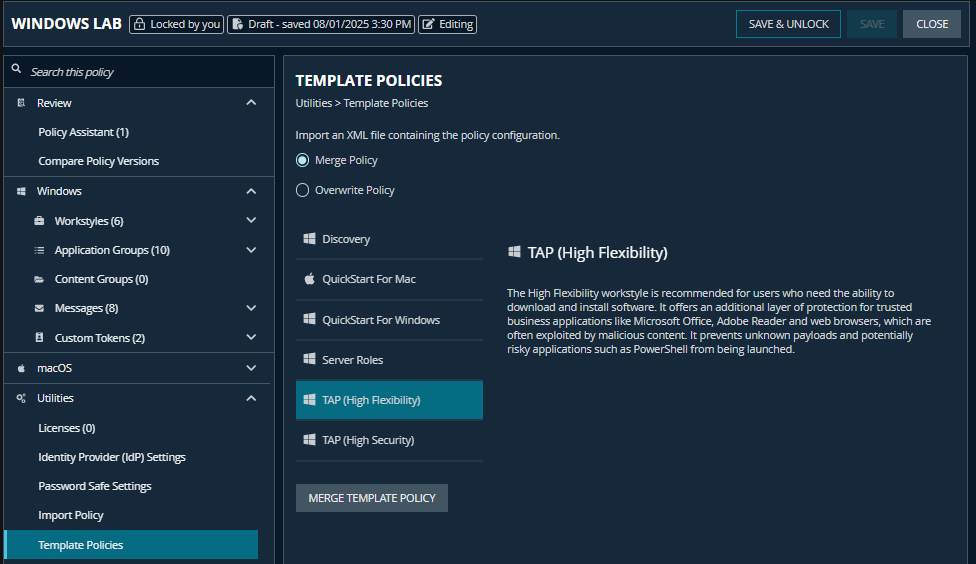
Task: Click Windows icon next to description heading
Action: click(x=514, y=251)
